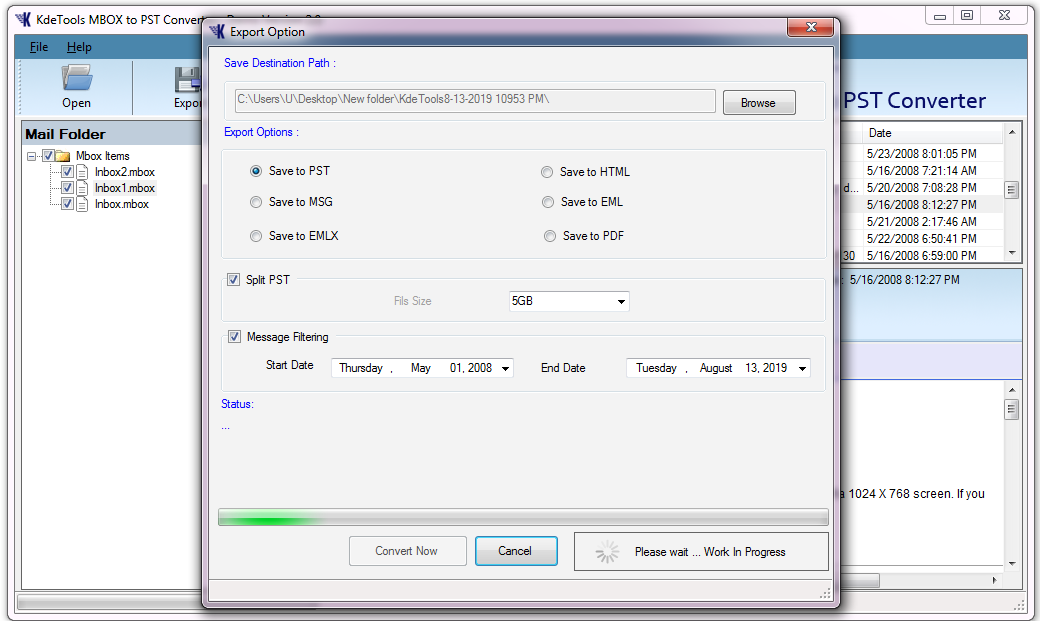Minimize the main converter window

click(940, 15)
